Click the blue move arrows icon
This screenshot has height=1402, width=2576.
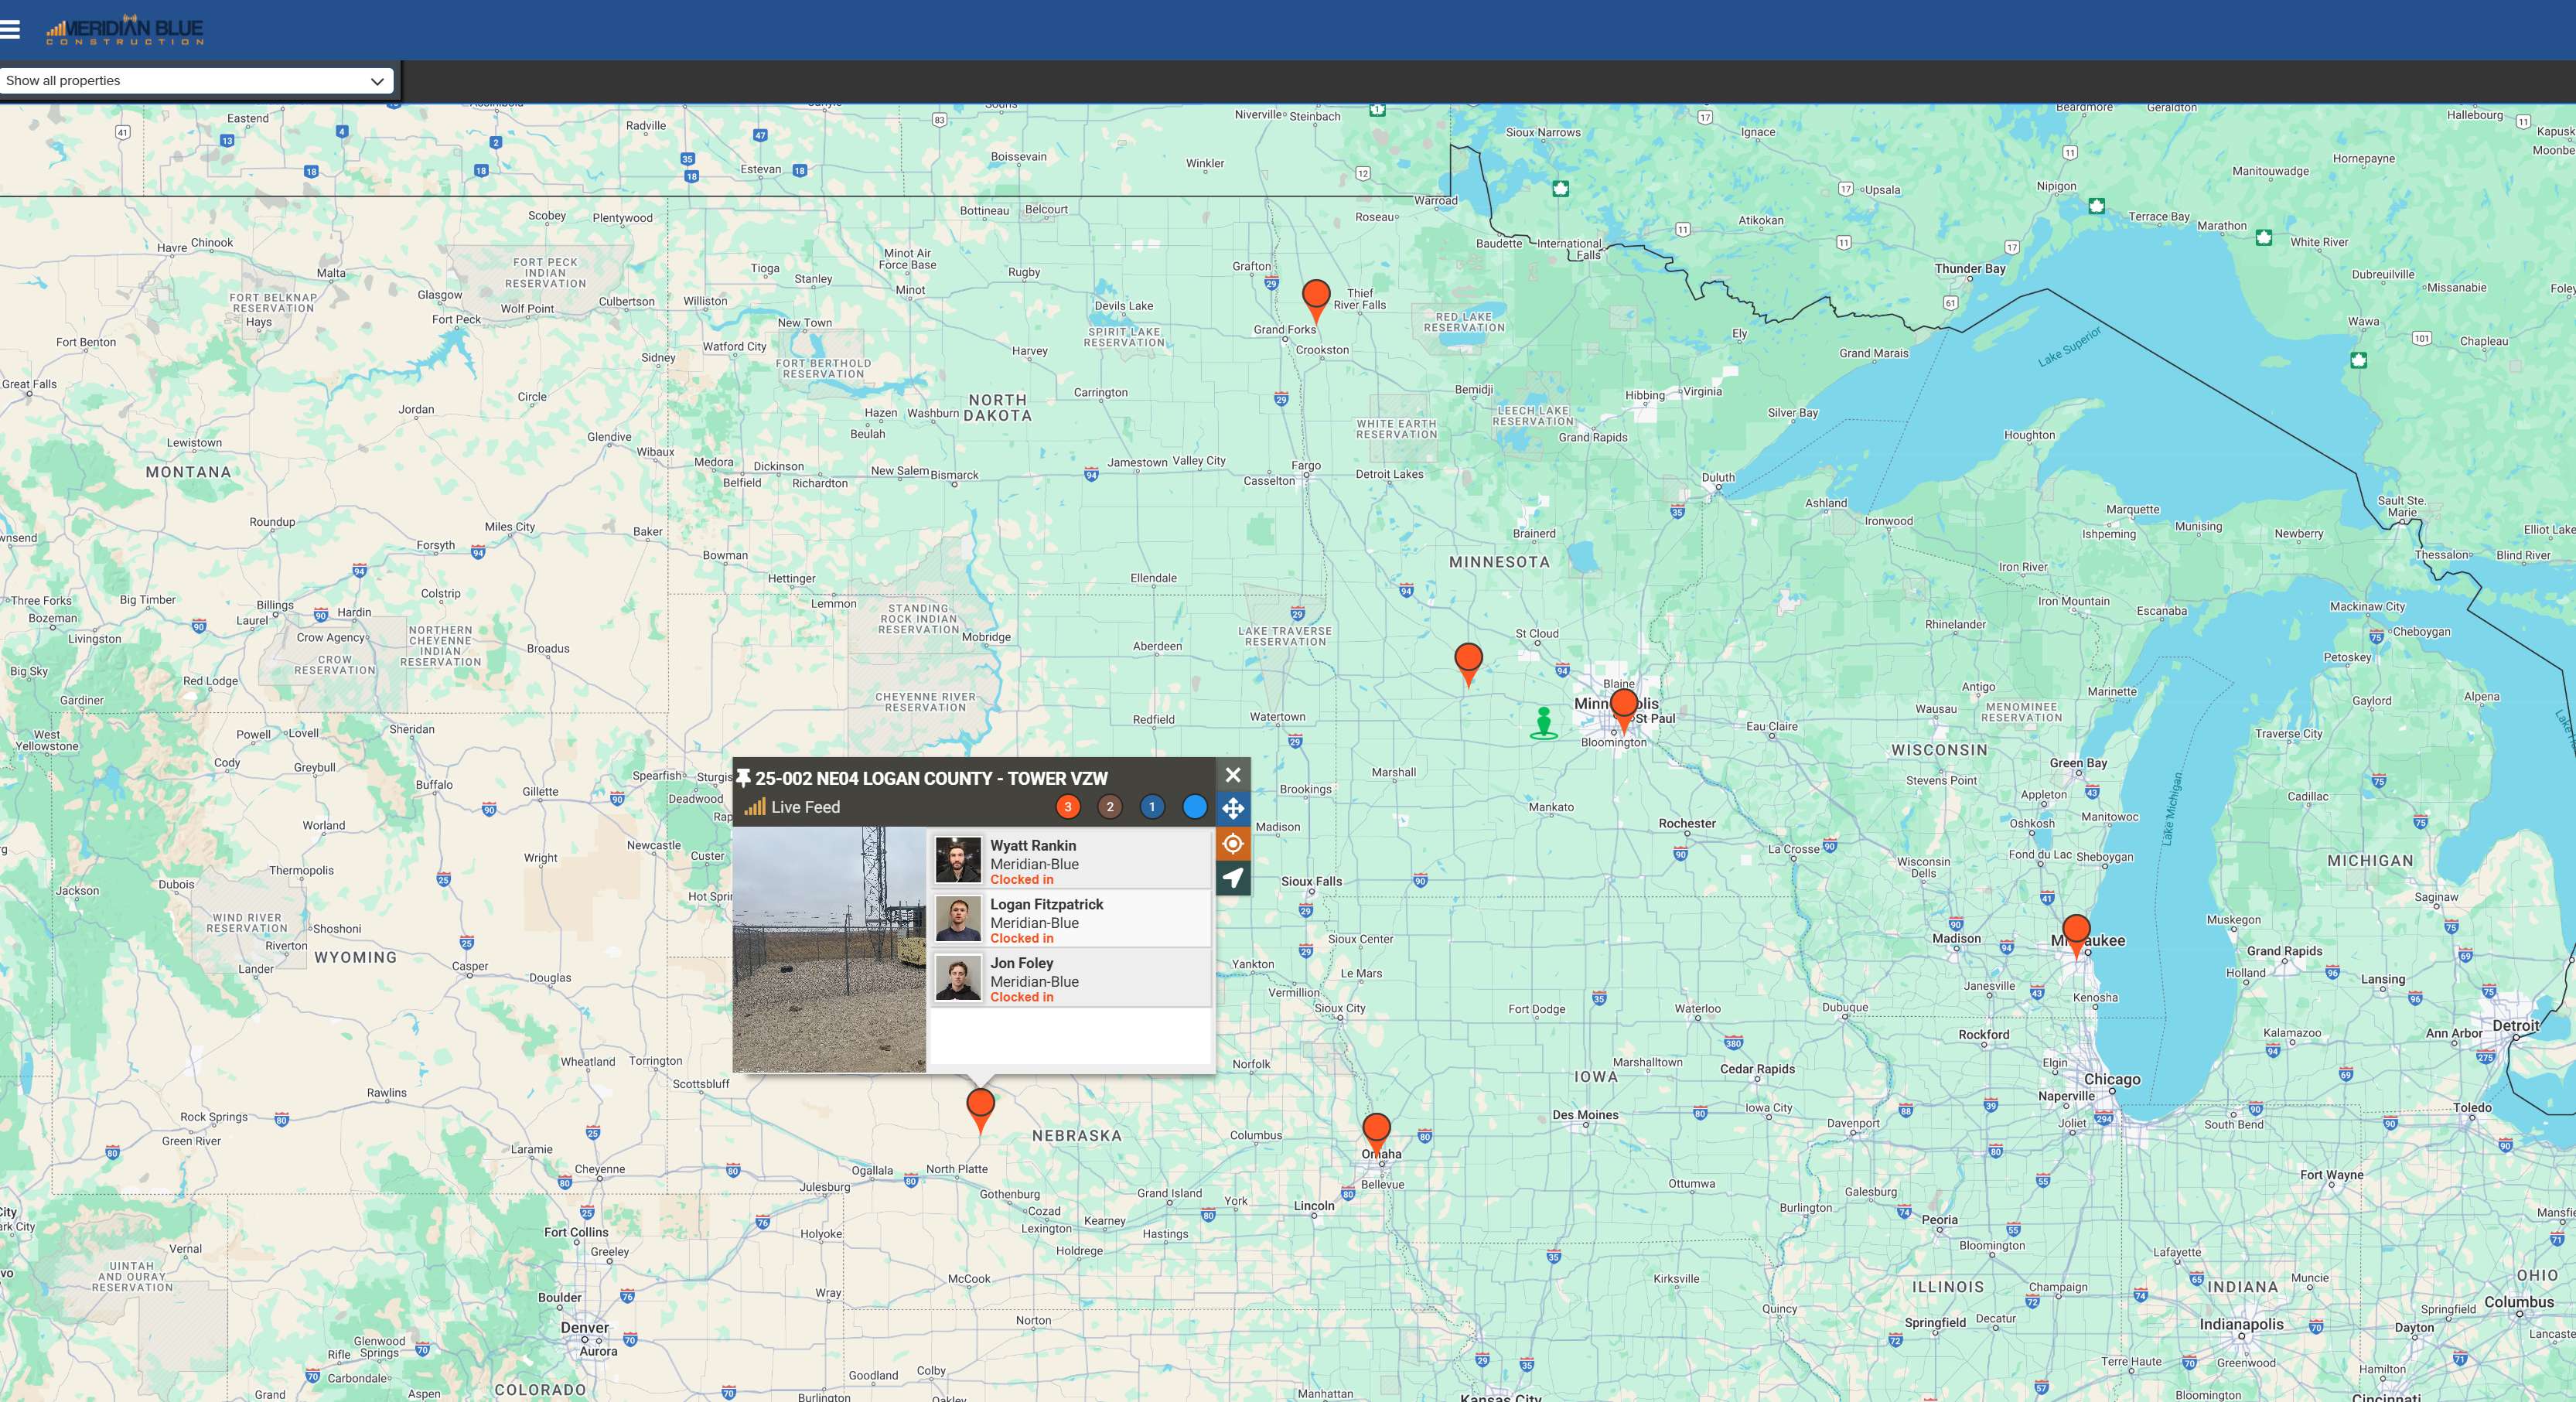(x=1233, y=809)
